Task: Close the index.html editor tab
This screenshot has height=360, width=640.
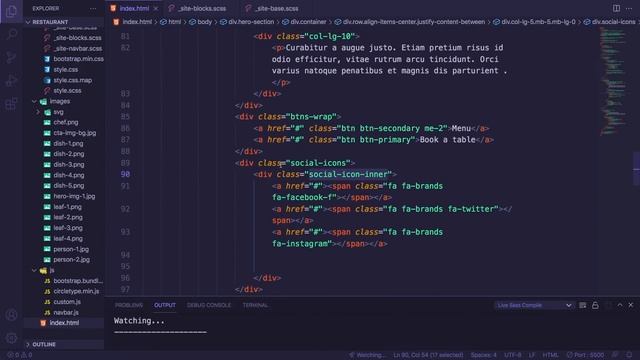Action: (156, 9)
